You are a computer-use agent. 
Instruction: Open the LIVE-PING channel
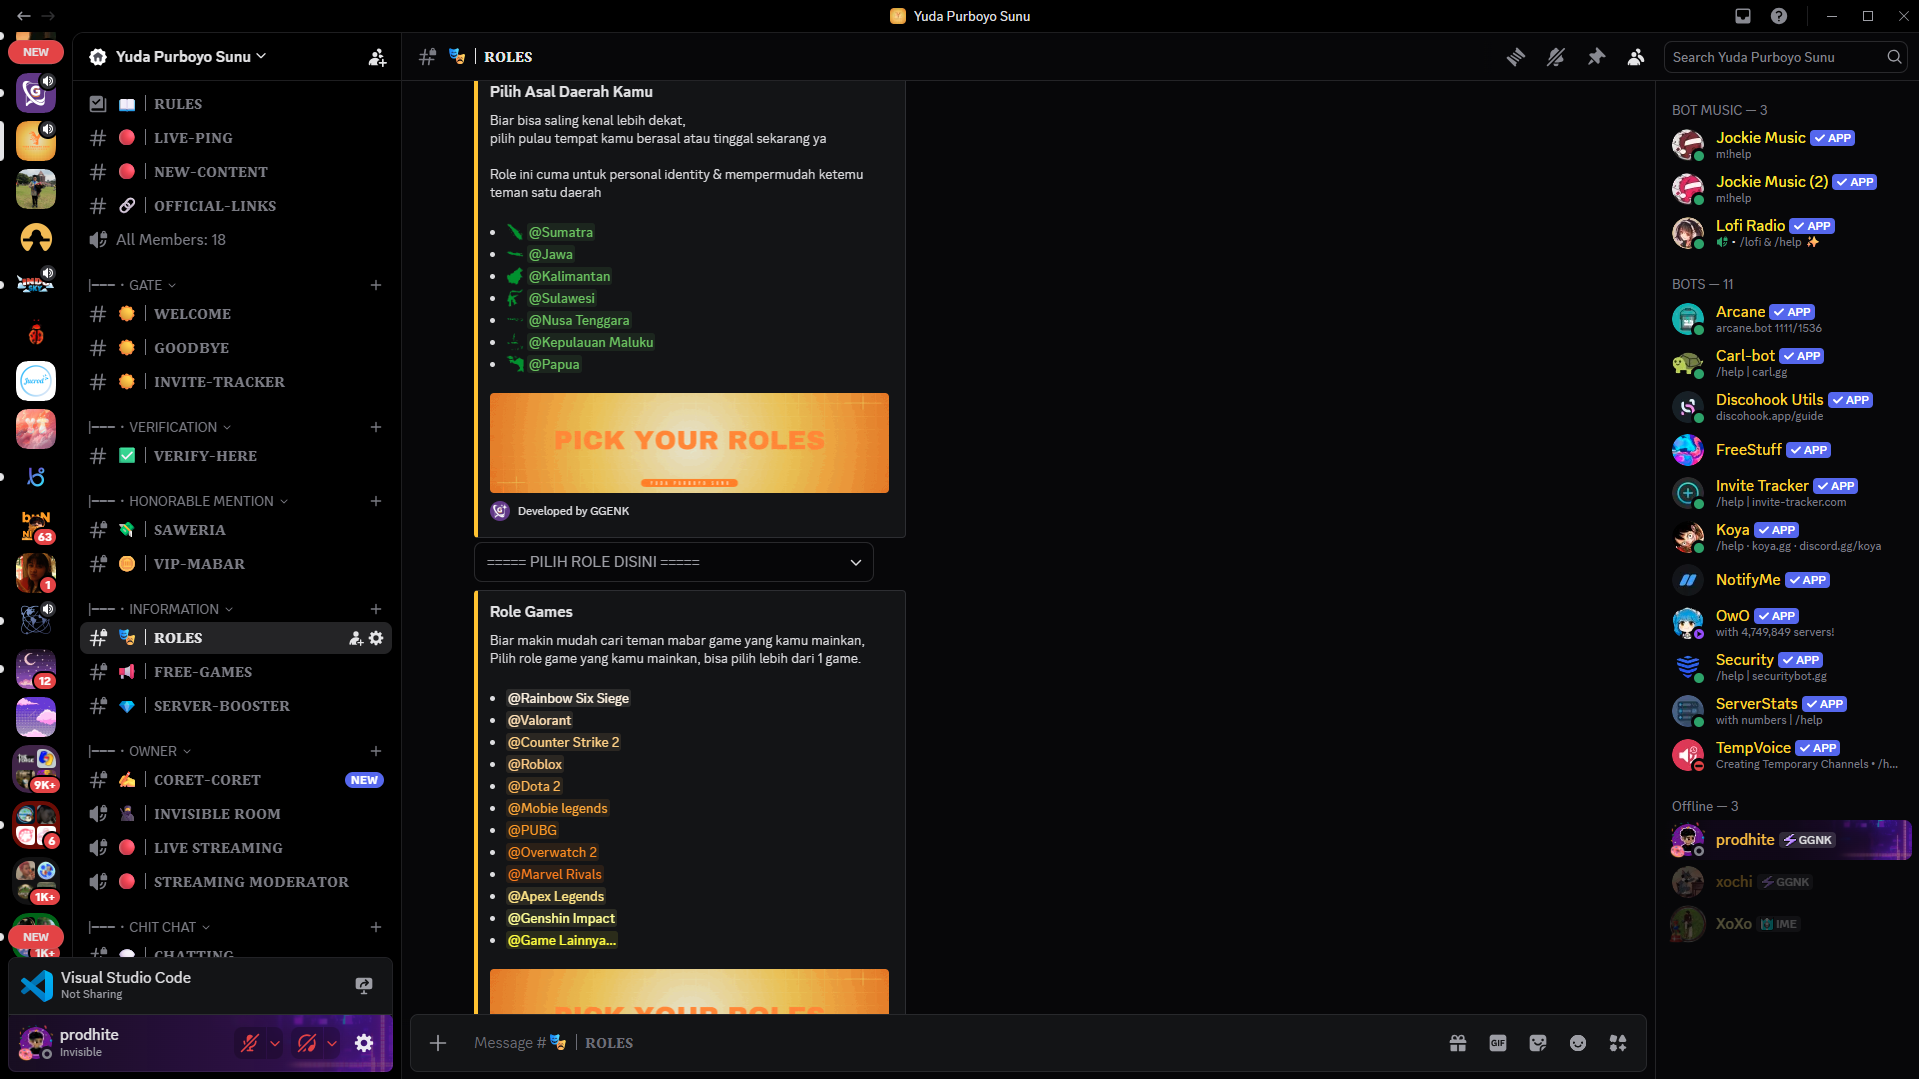click(x=236, y=138)
